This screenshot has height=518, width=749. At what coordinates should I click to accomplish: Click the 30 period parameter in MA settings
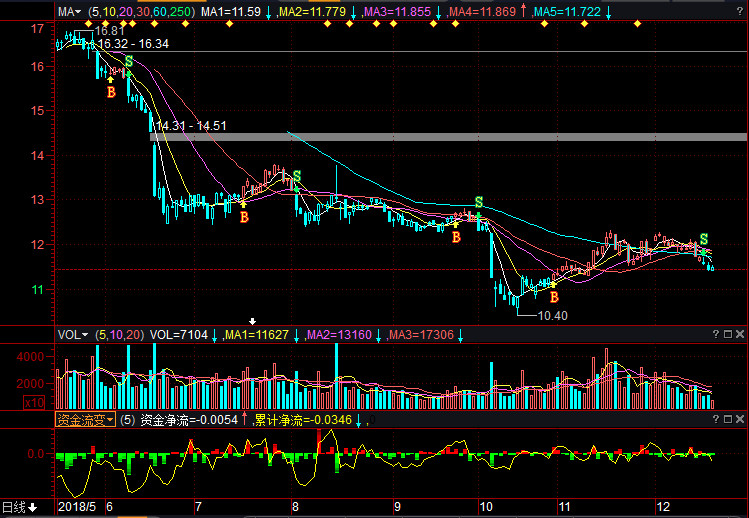click(x=143, y=12)
